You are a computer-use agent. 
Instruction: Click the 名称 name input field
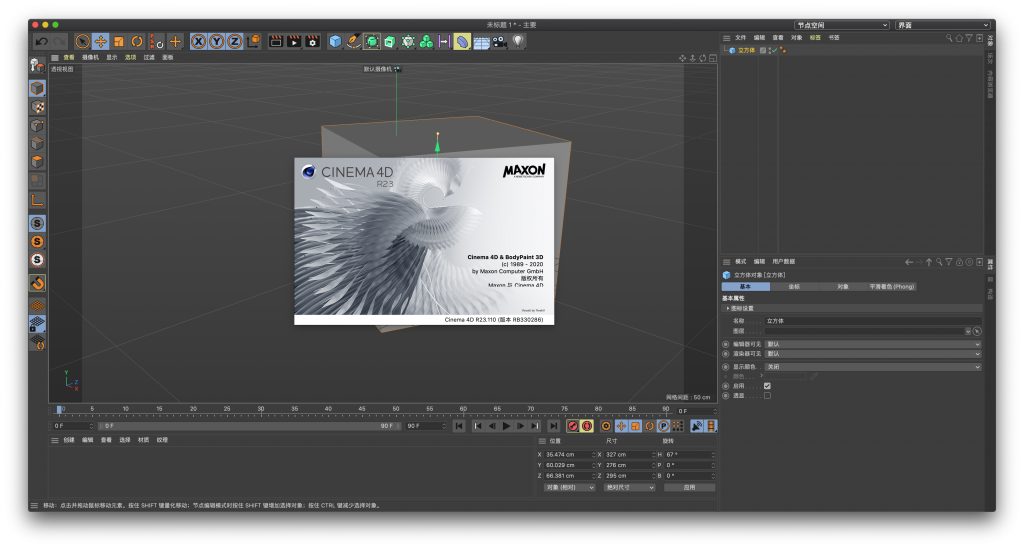pyautogui.click(x=873, y=321)
